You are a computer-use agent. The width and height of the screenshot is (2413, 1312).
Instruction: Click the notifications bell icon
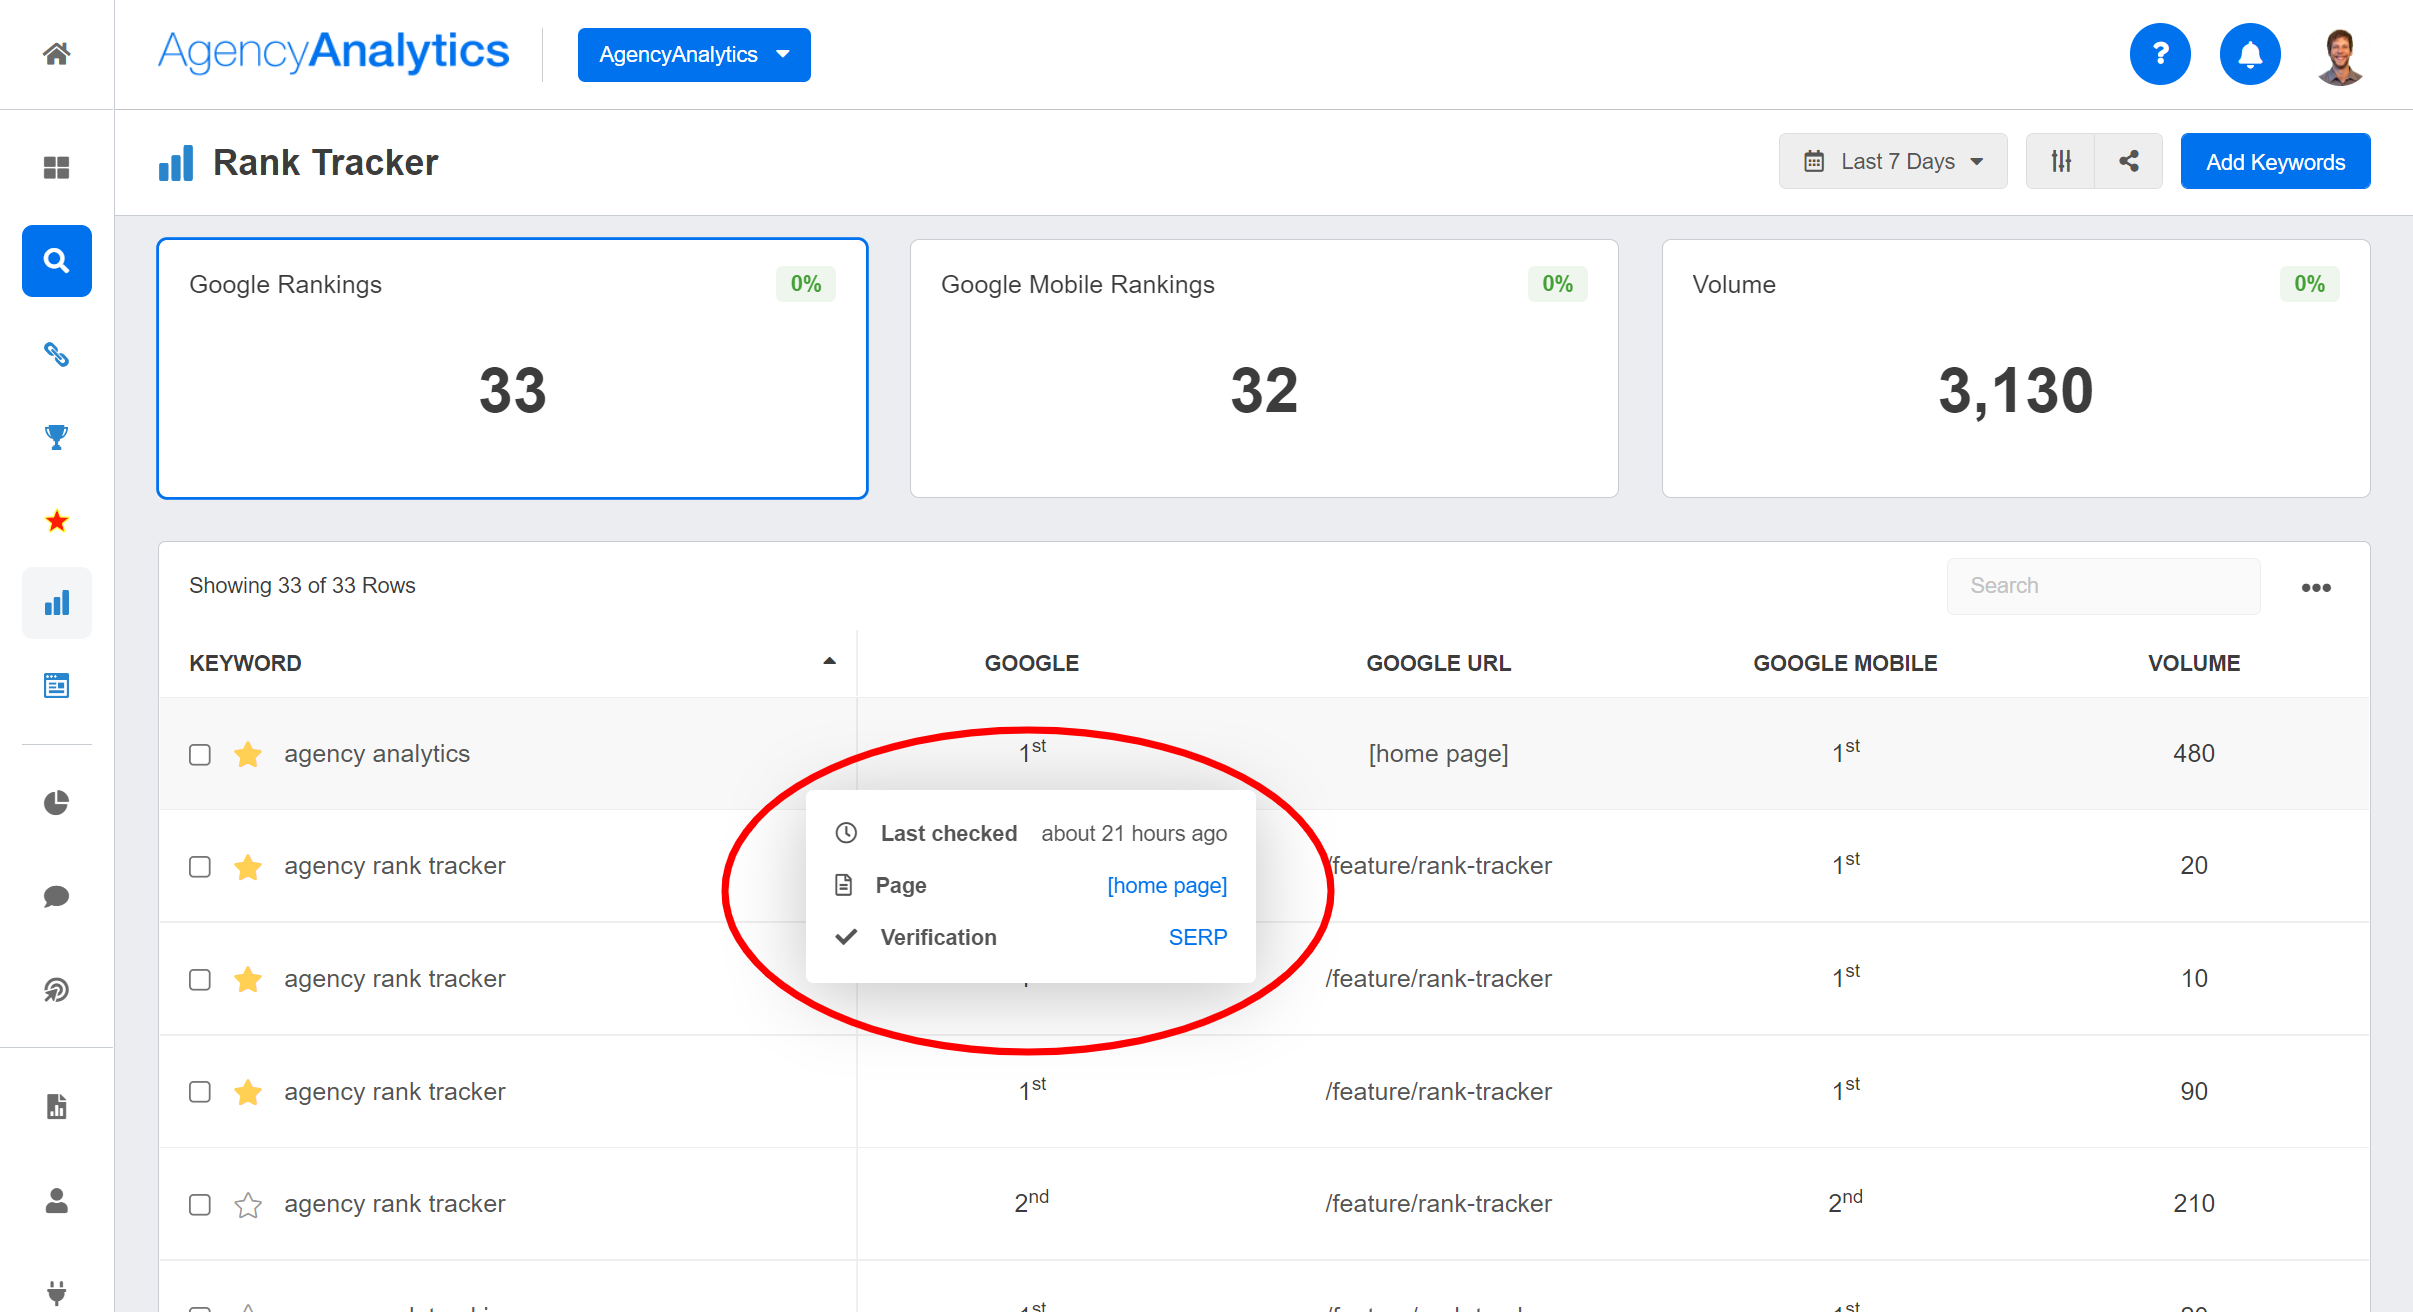[2249, 54]
